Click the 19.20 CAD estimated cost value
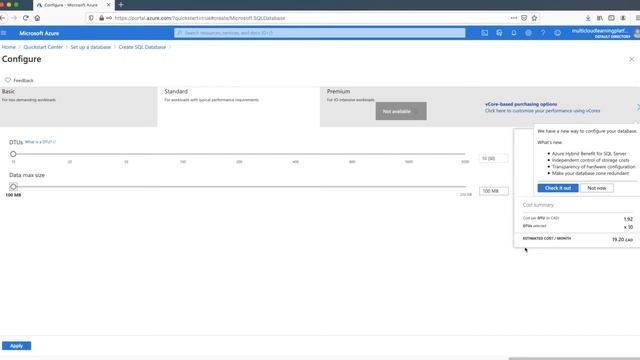 click(622, 240)
